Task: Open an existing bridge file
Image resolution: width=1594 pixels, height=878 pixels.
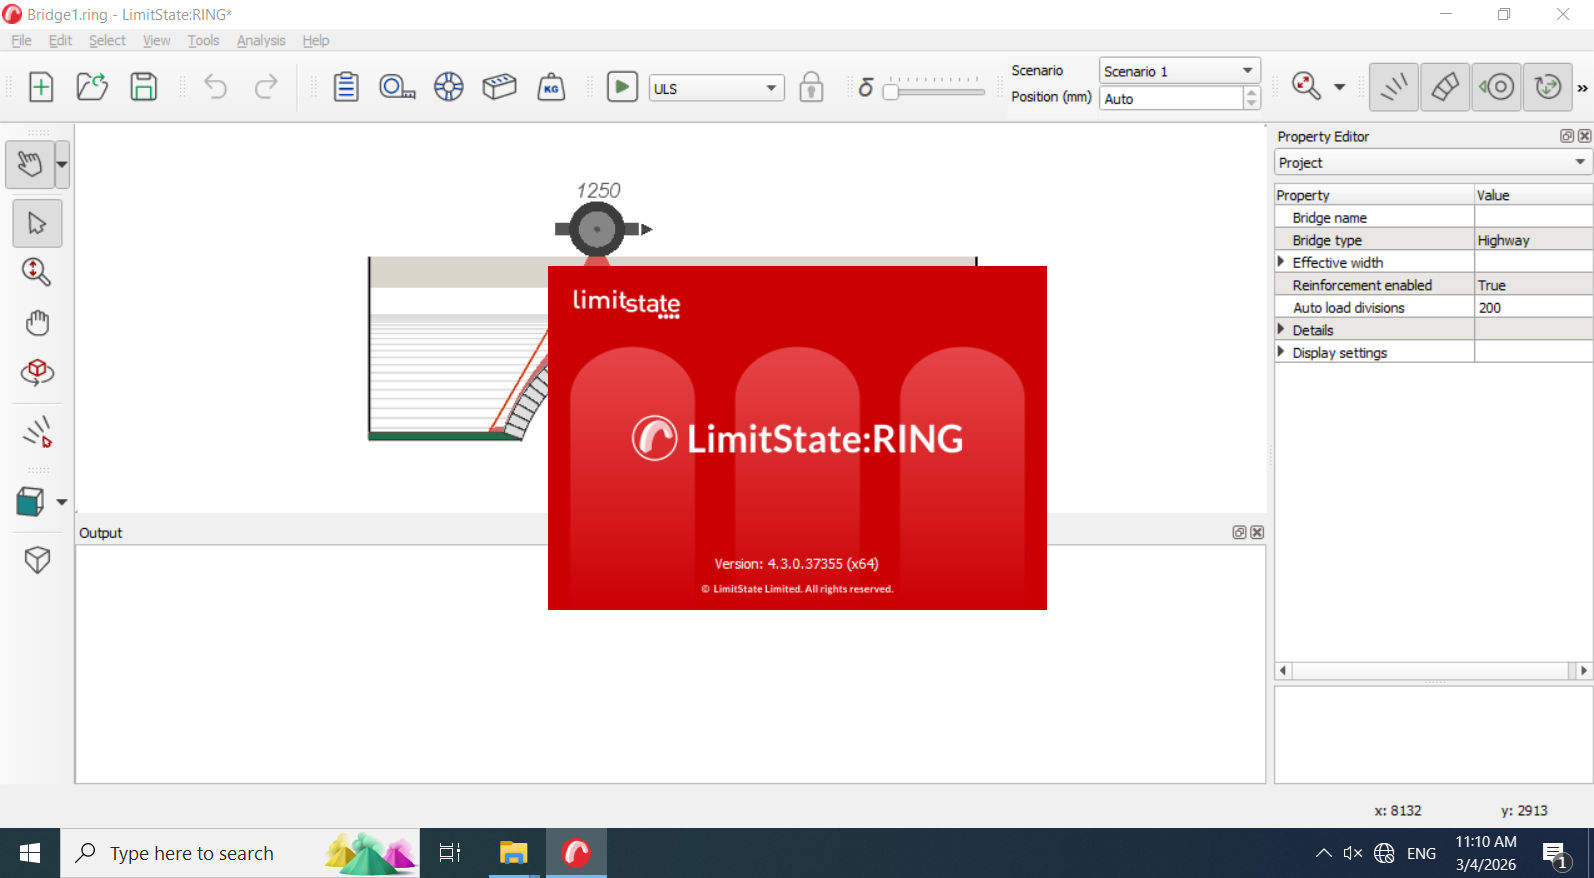Action: tap(92, 87)
